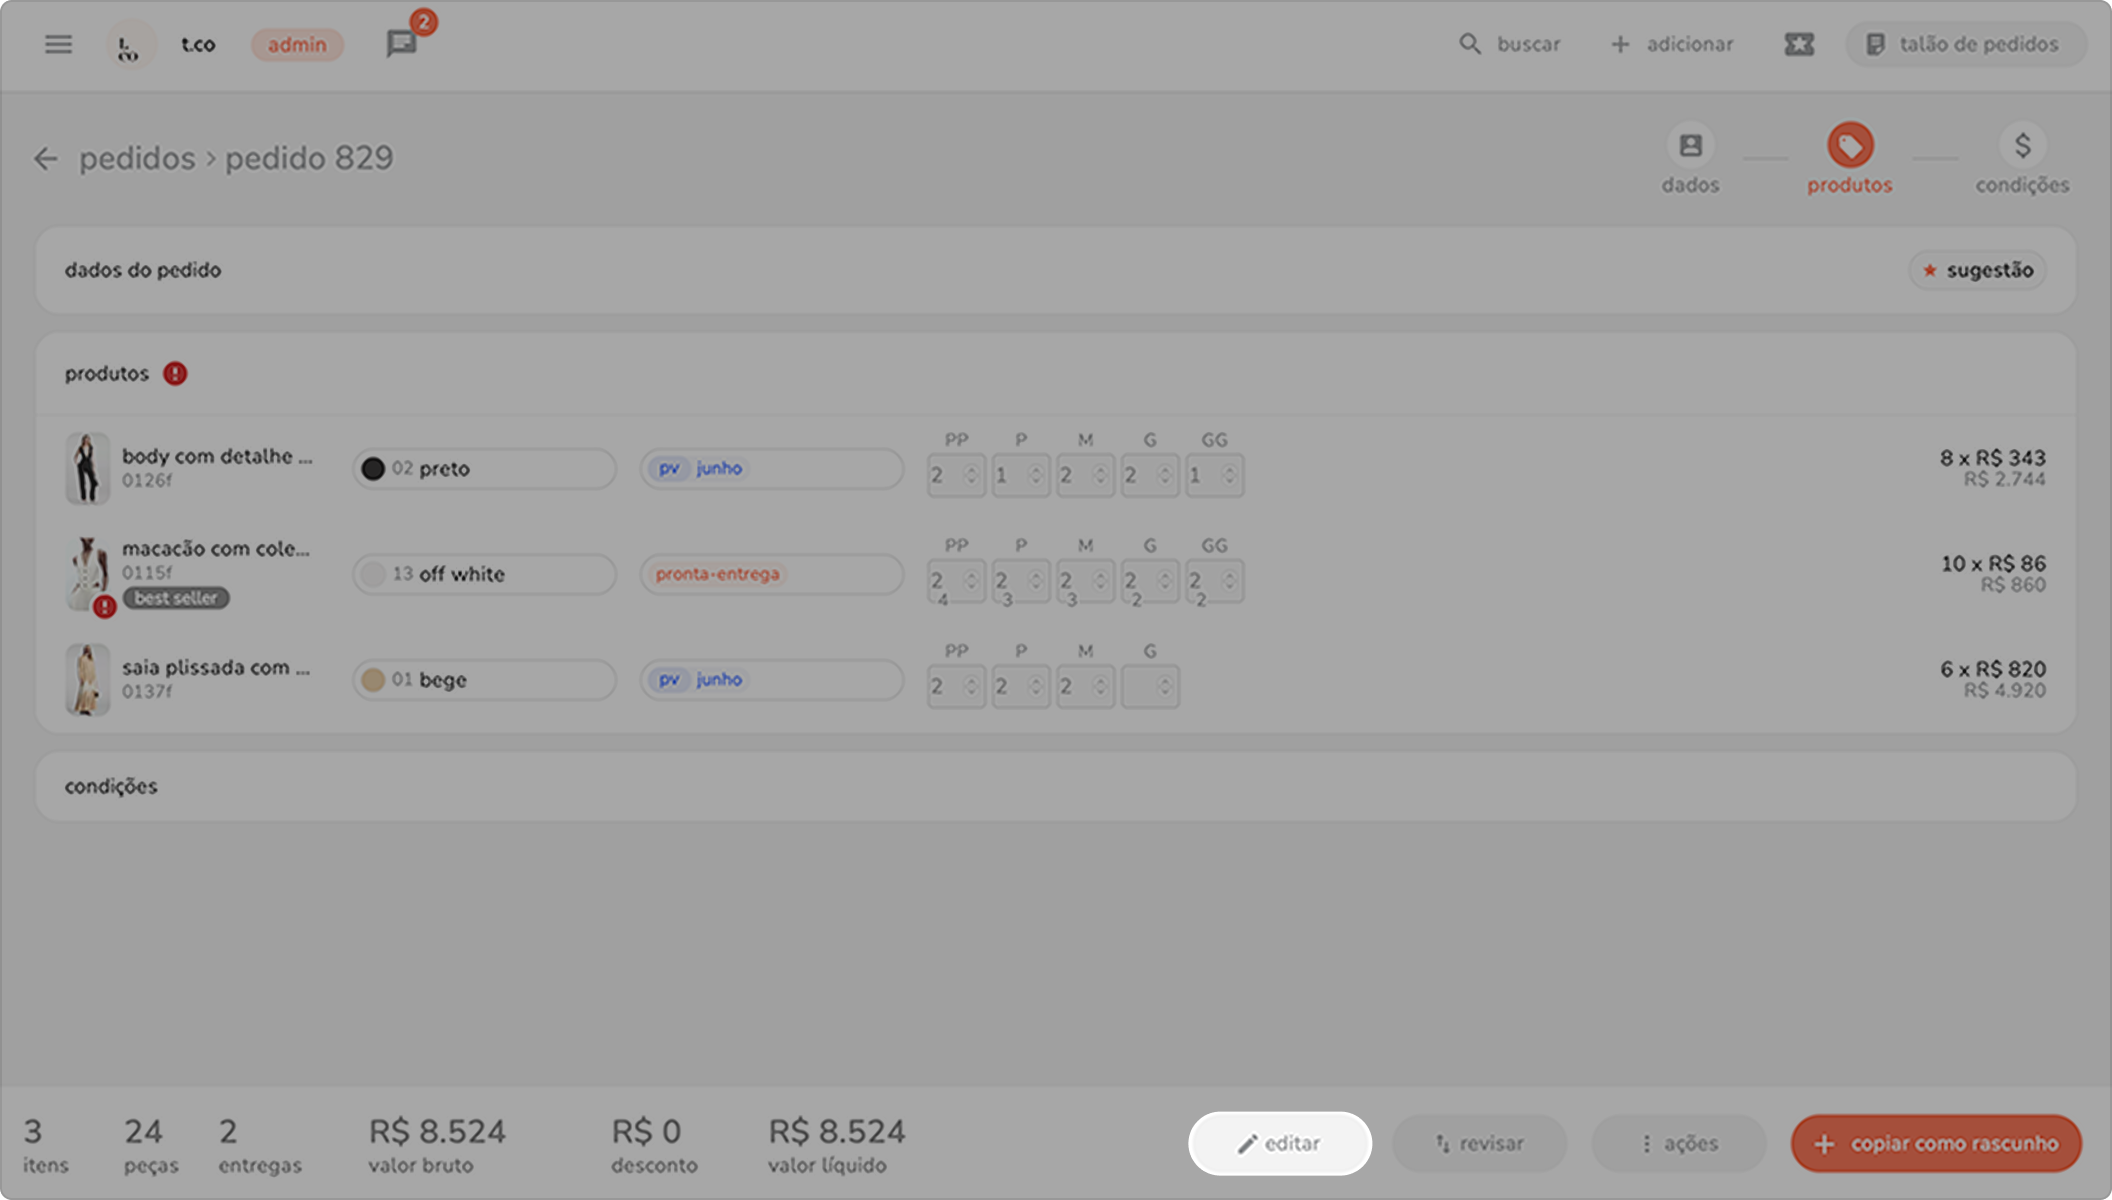Click the editar button
2112x1200 pixels.
(x=1279, y=1143)
